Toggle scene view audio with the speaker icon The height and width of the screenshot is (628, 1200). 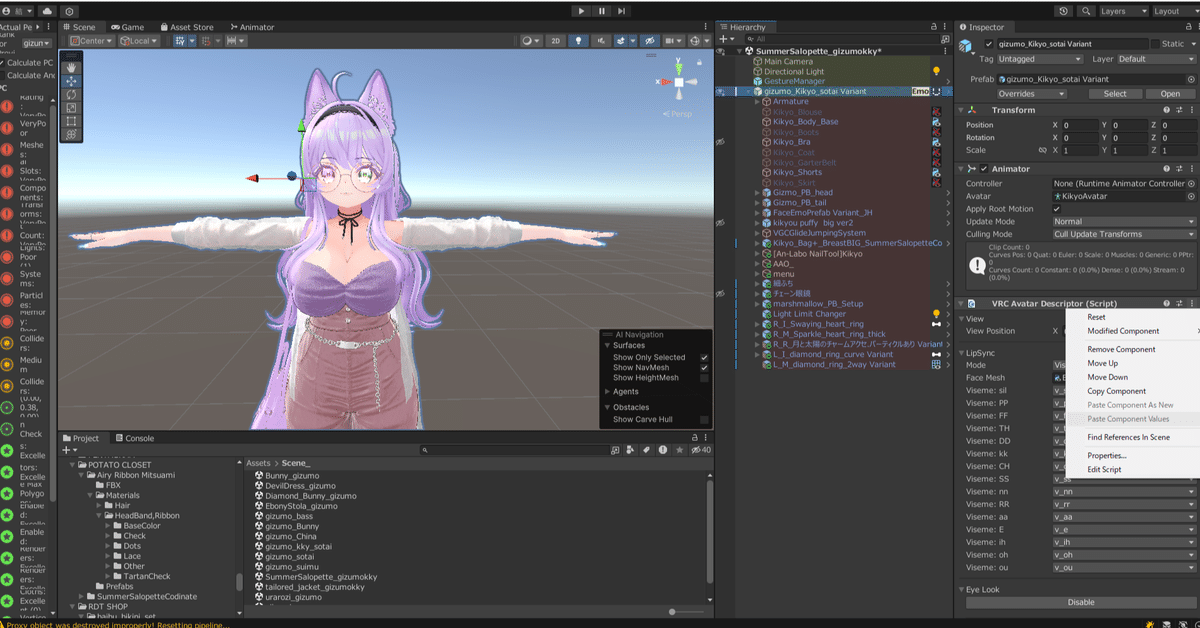pyautogui.click(x=603, y=41)
